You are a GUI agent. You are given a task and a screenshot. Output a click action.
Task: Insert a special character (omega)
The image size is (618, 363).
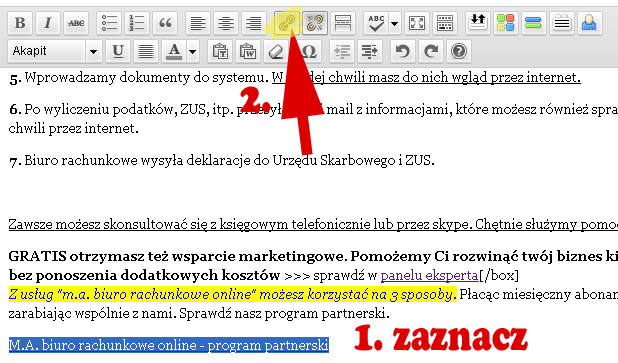tap(308, 51)
